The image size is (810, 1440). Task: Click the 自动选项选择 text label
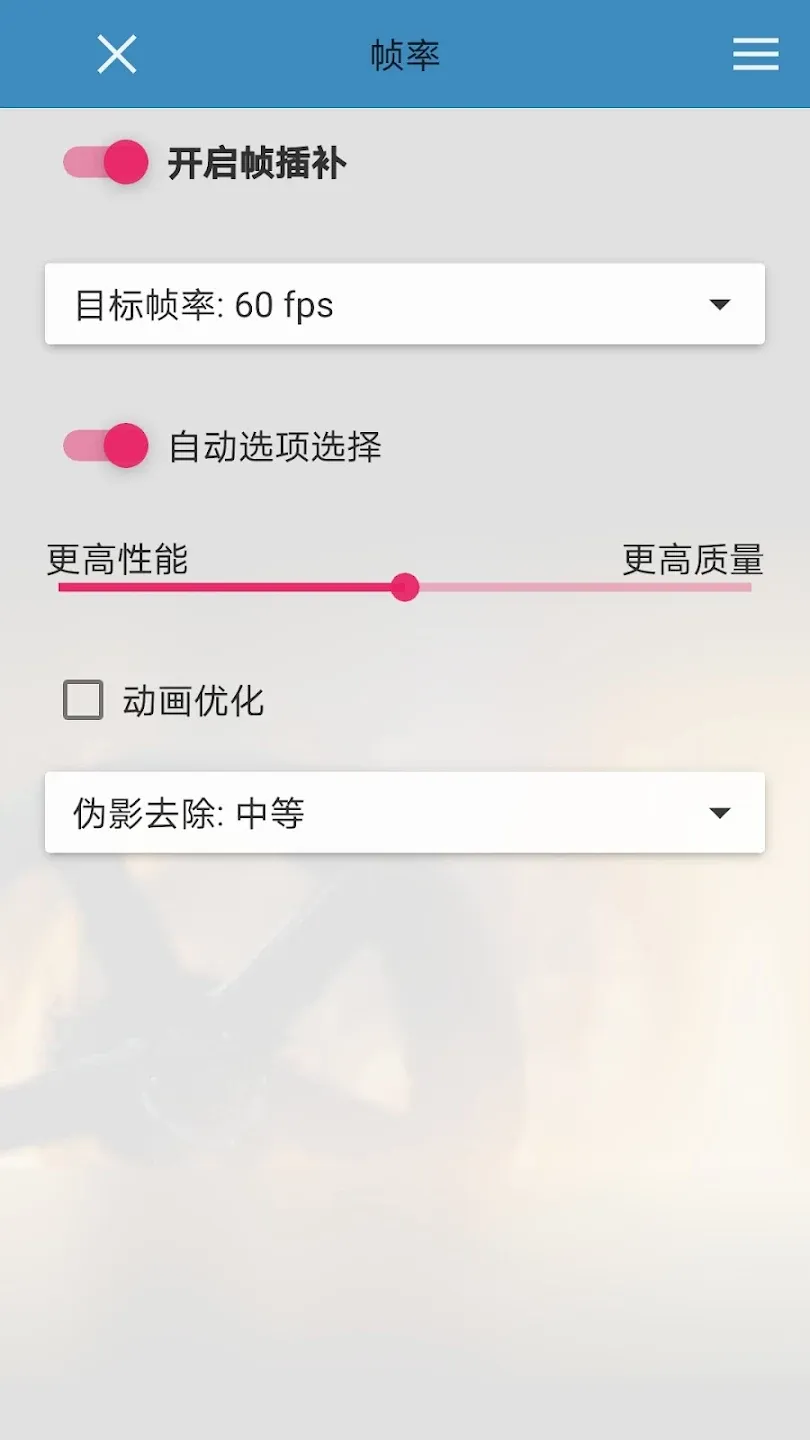(275, 446)
